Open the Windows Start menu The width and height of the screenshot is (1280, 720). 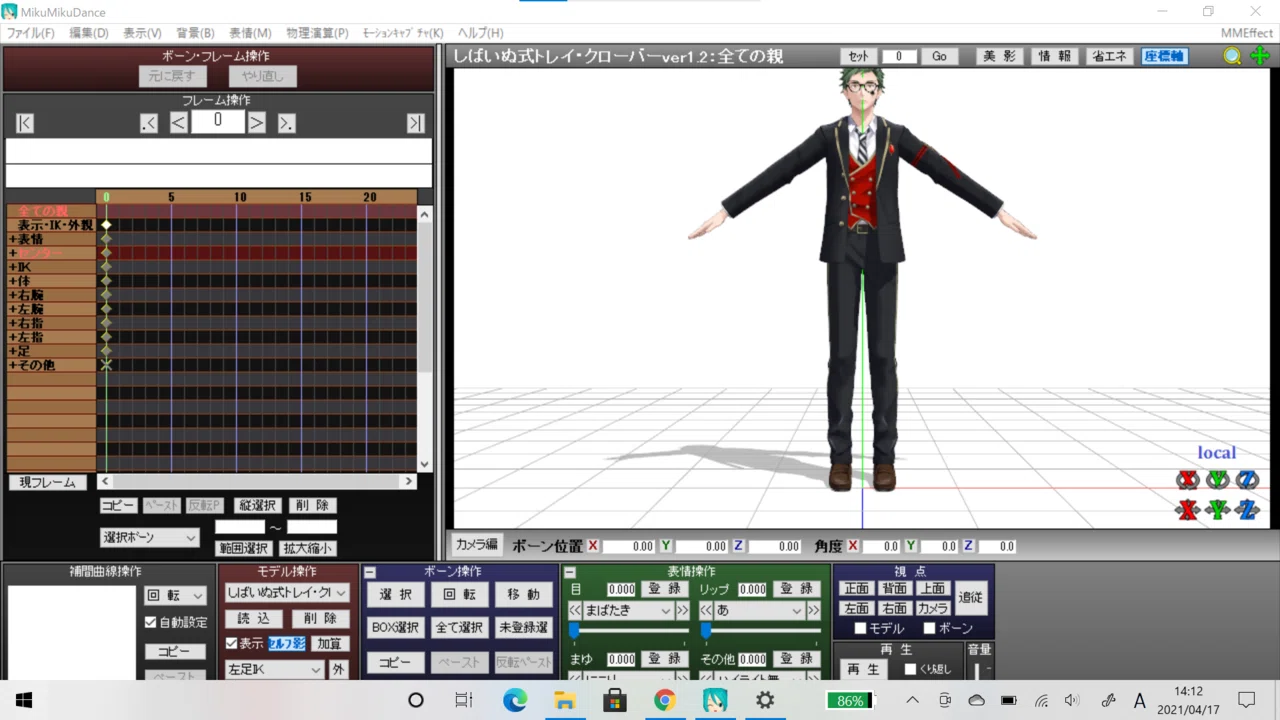pyautogui.click(x=24, y=700)
